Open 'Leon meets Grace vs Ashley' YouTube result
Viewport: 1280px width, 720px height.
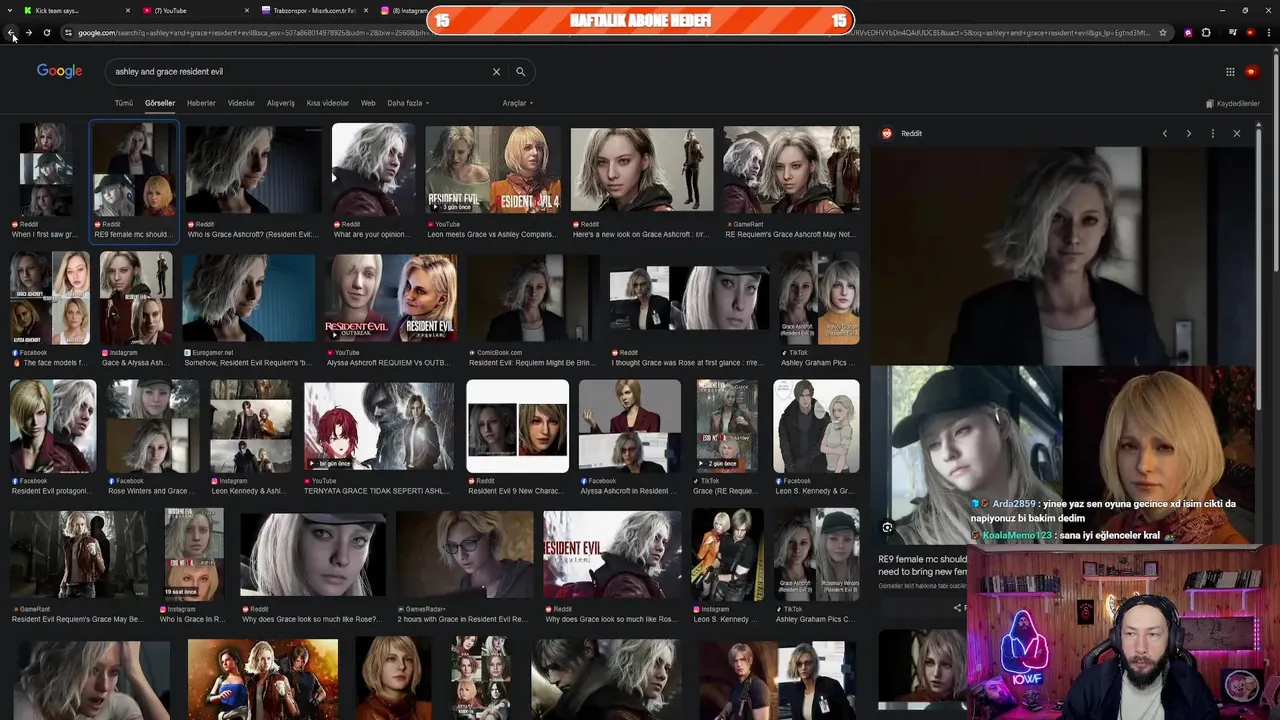point(493,182)
